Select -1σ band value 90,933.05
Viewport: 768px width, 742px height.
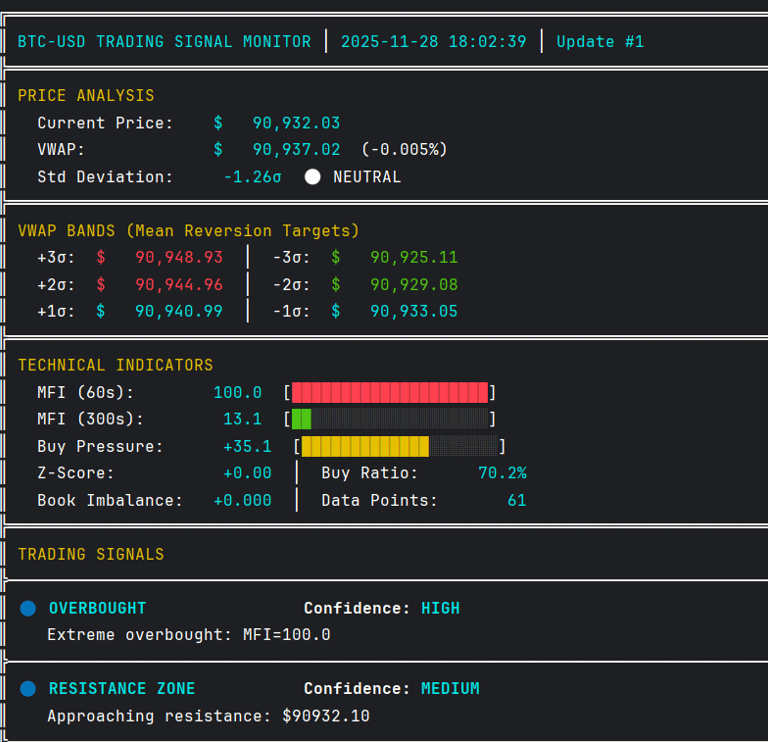point(414,311)
